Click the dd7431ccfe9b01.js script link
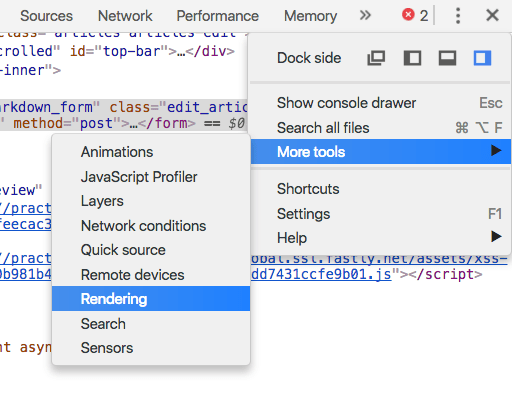Screen dimensions: 512x401 click(321, 275)
